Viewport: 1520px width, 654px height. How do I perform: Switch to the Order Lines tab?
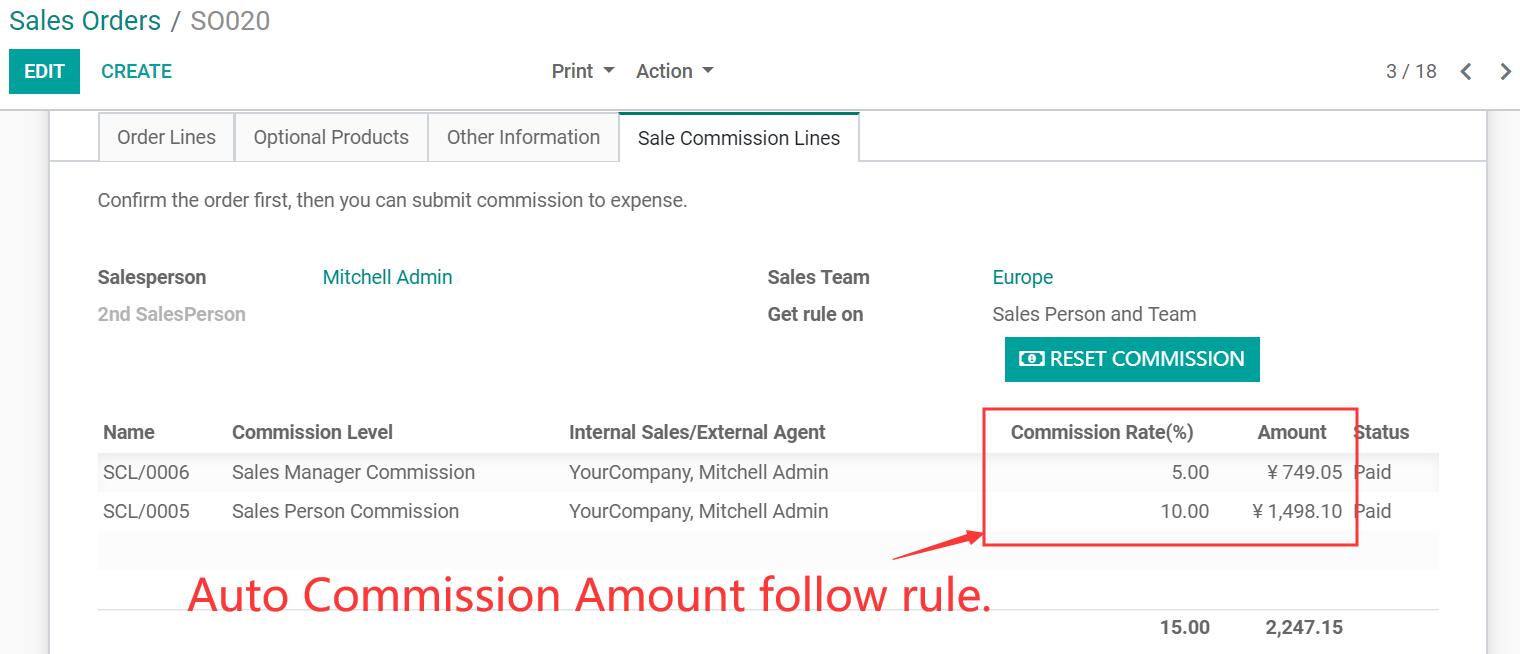(x=166, y=137)
